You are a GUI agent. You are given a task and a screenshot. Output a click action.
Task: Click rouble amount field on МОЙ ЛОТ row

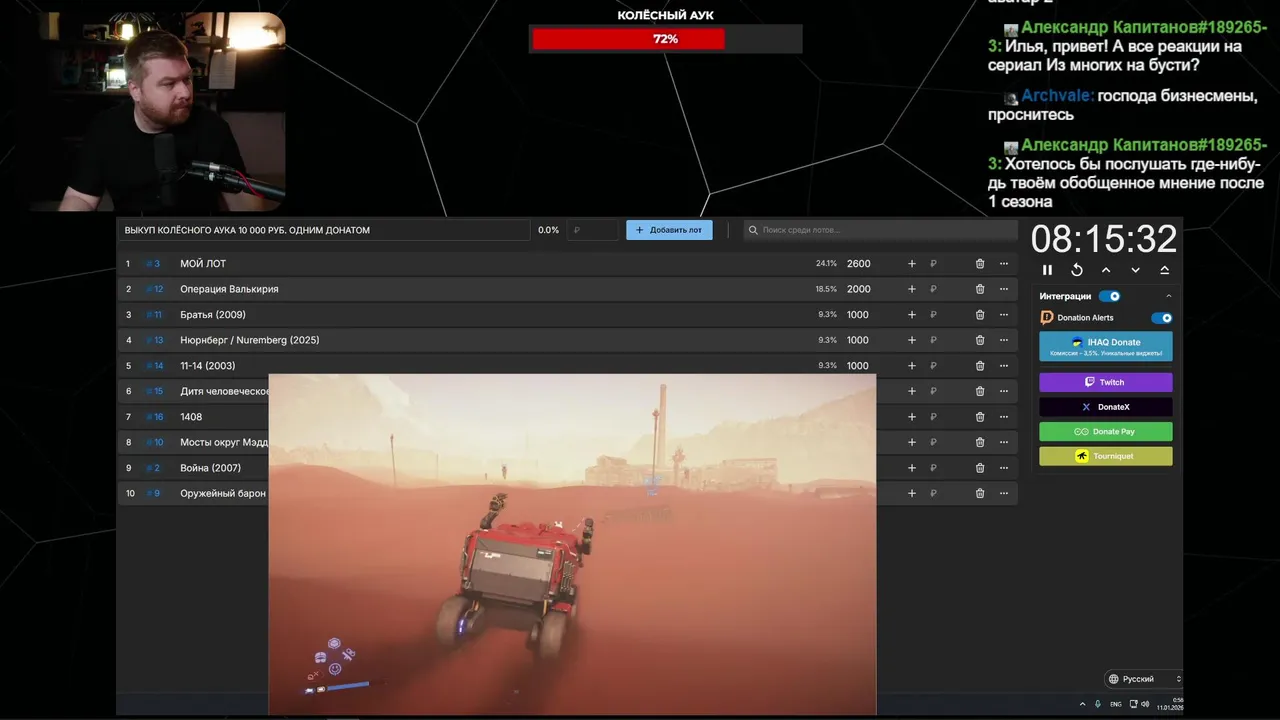pos(945,264)
